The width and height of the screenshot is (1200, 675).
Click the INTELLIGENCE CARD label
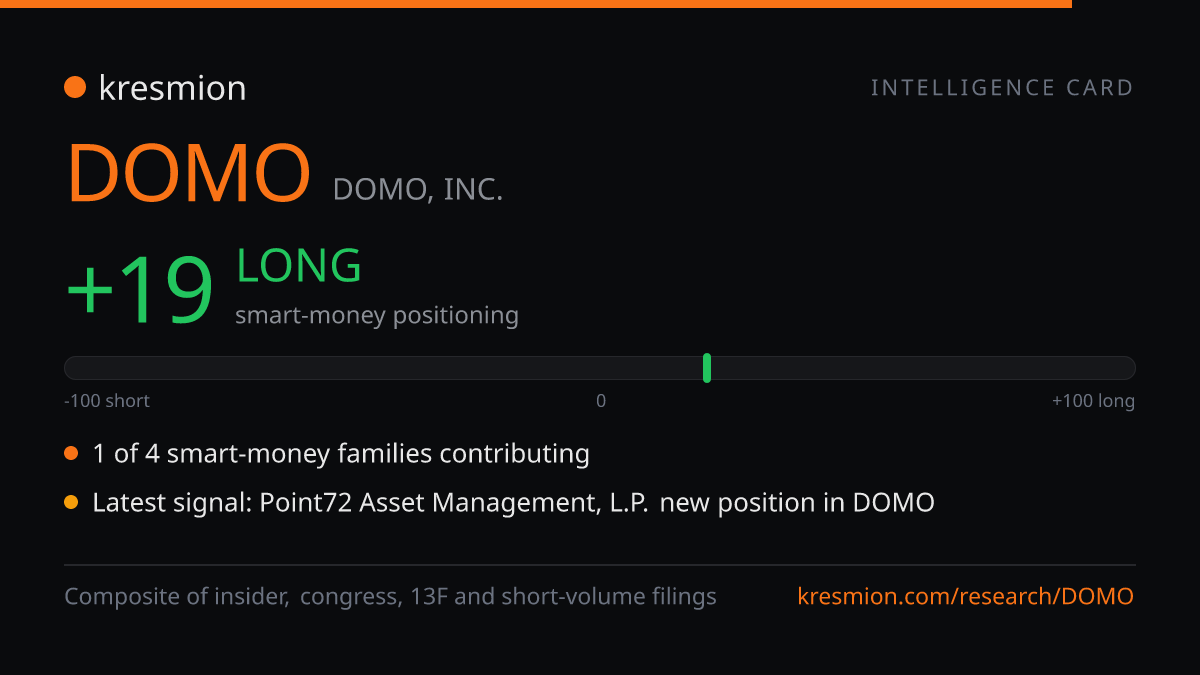click(x=1002, y=88)
